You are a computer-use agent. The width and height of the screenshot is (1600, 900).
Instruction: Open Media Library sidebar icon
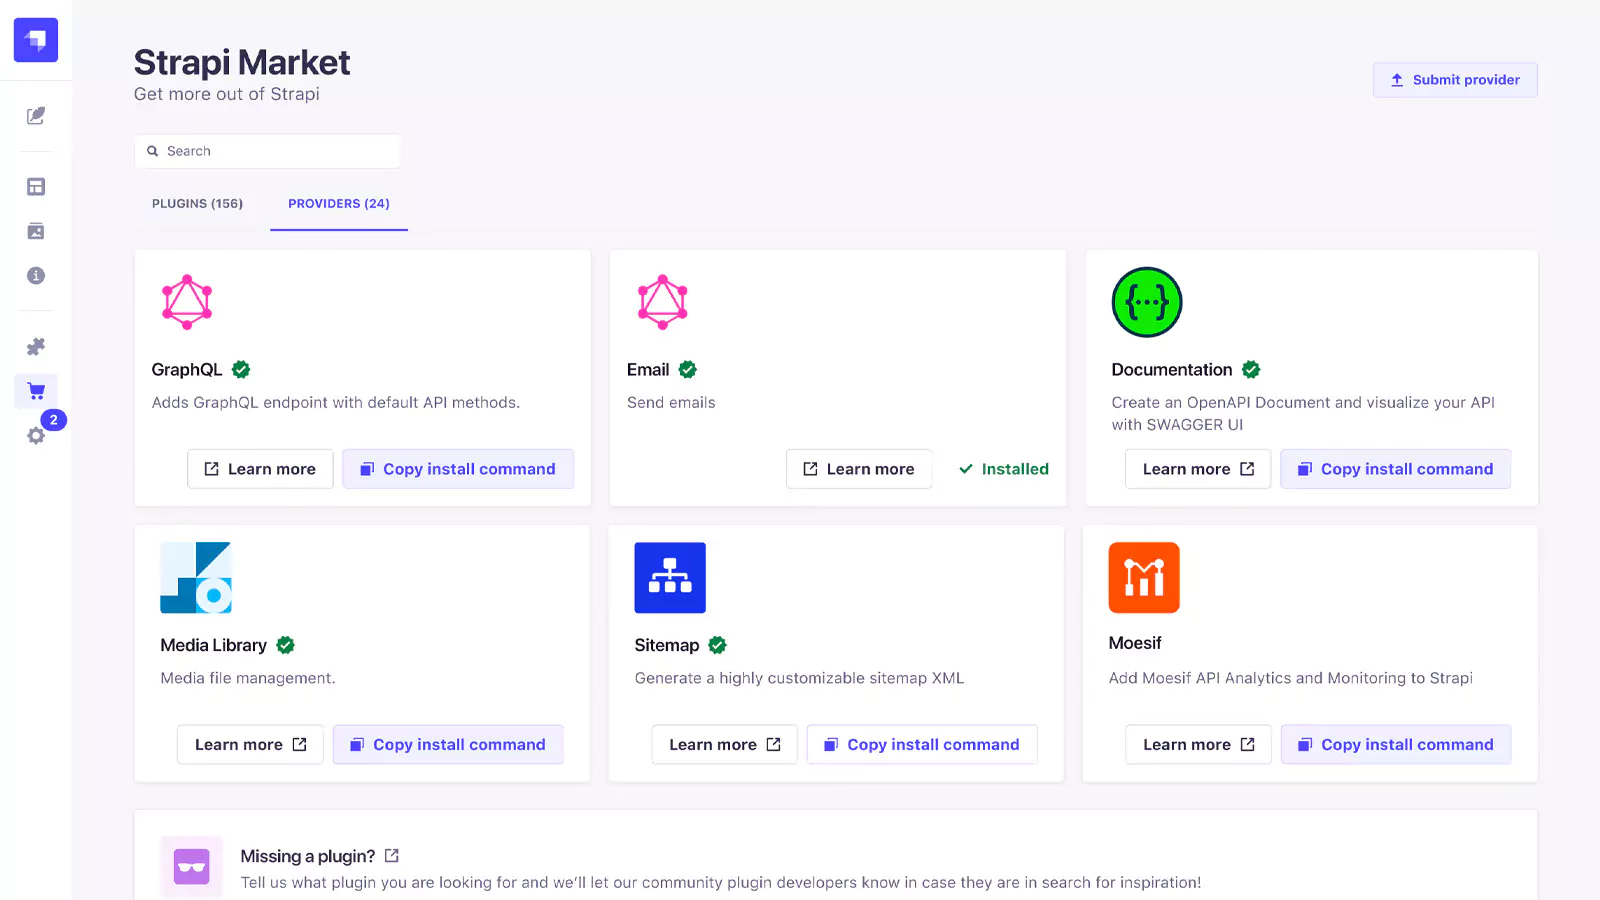(x=36, y=231)
